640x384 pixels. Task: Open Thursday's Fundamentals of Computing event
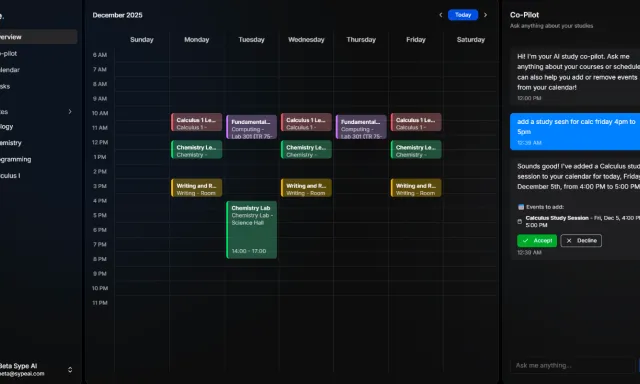click(361, 127)
